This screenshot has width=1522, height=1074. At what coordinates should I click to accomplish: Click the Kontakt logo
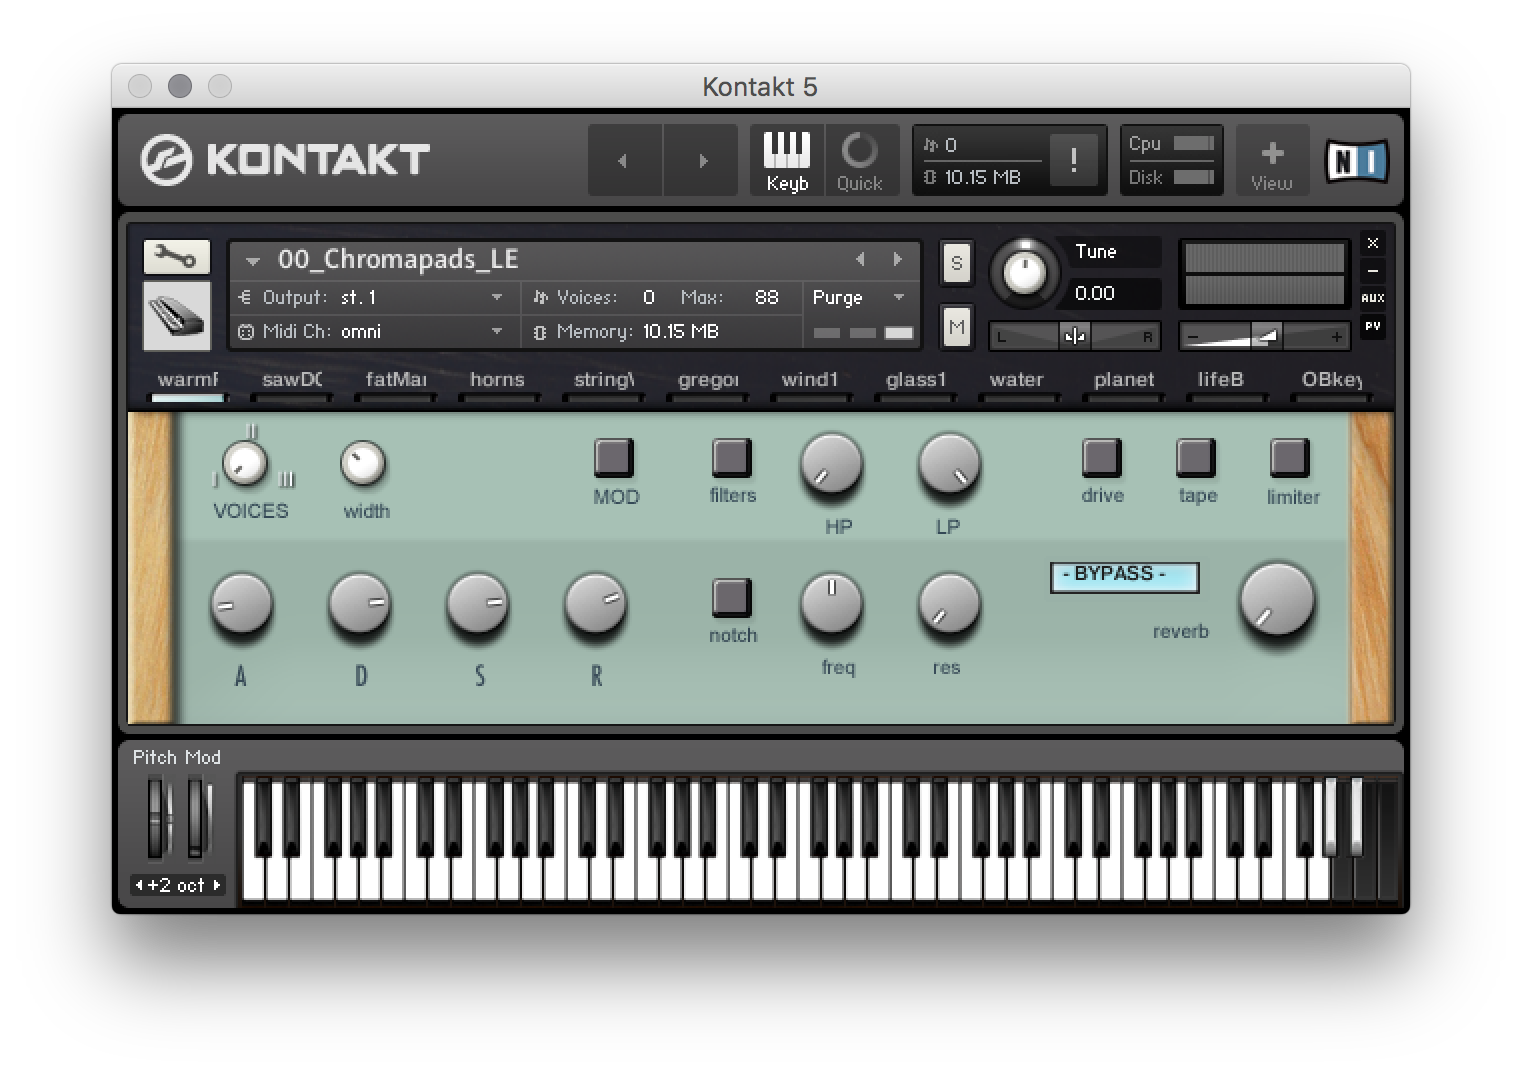coord(285,159)
